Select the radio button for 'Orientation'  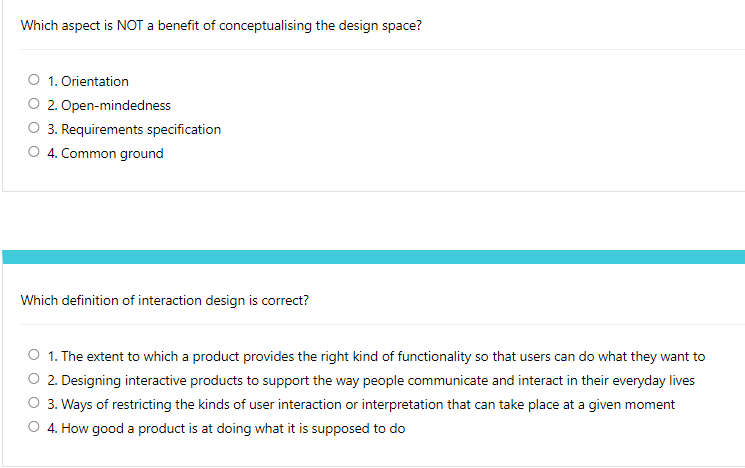point(35,81)
